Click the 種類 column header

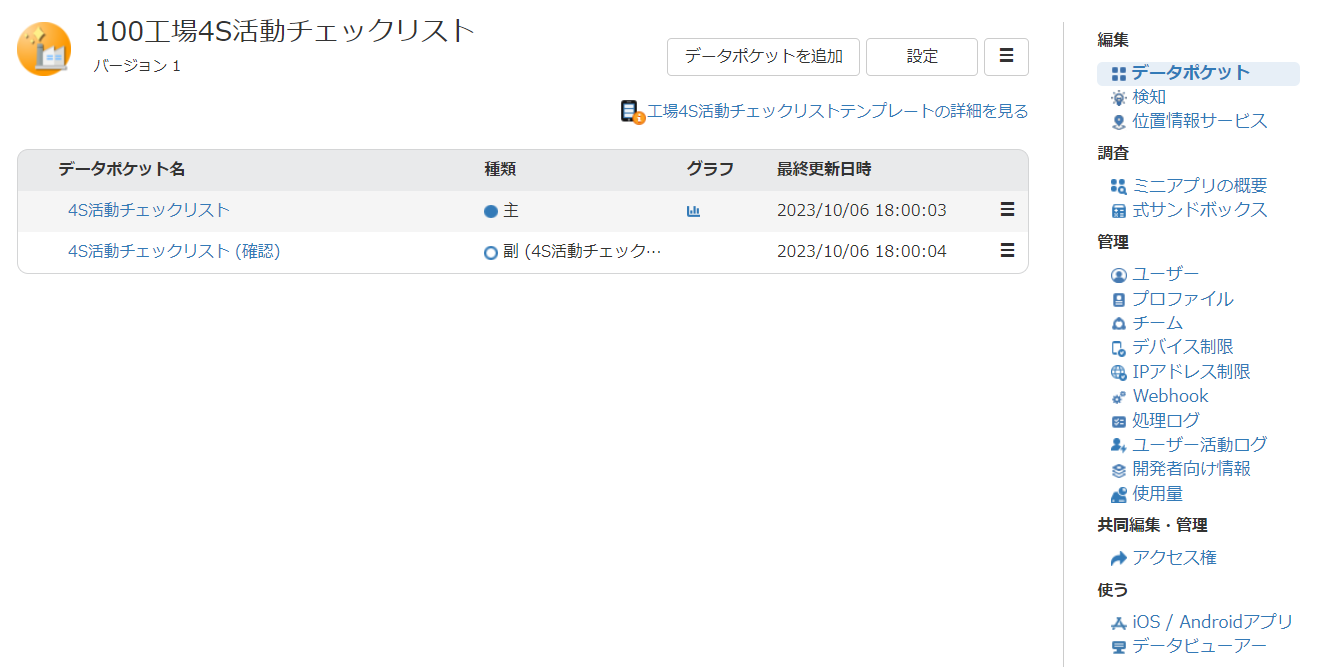click(500, 170)
